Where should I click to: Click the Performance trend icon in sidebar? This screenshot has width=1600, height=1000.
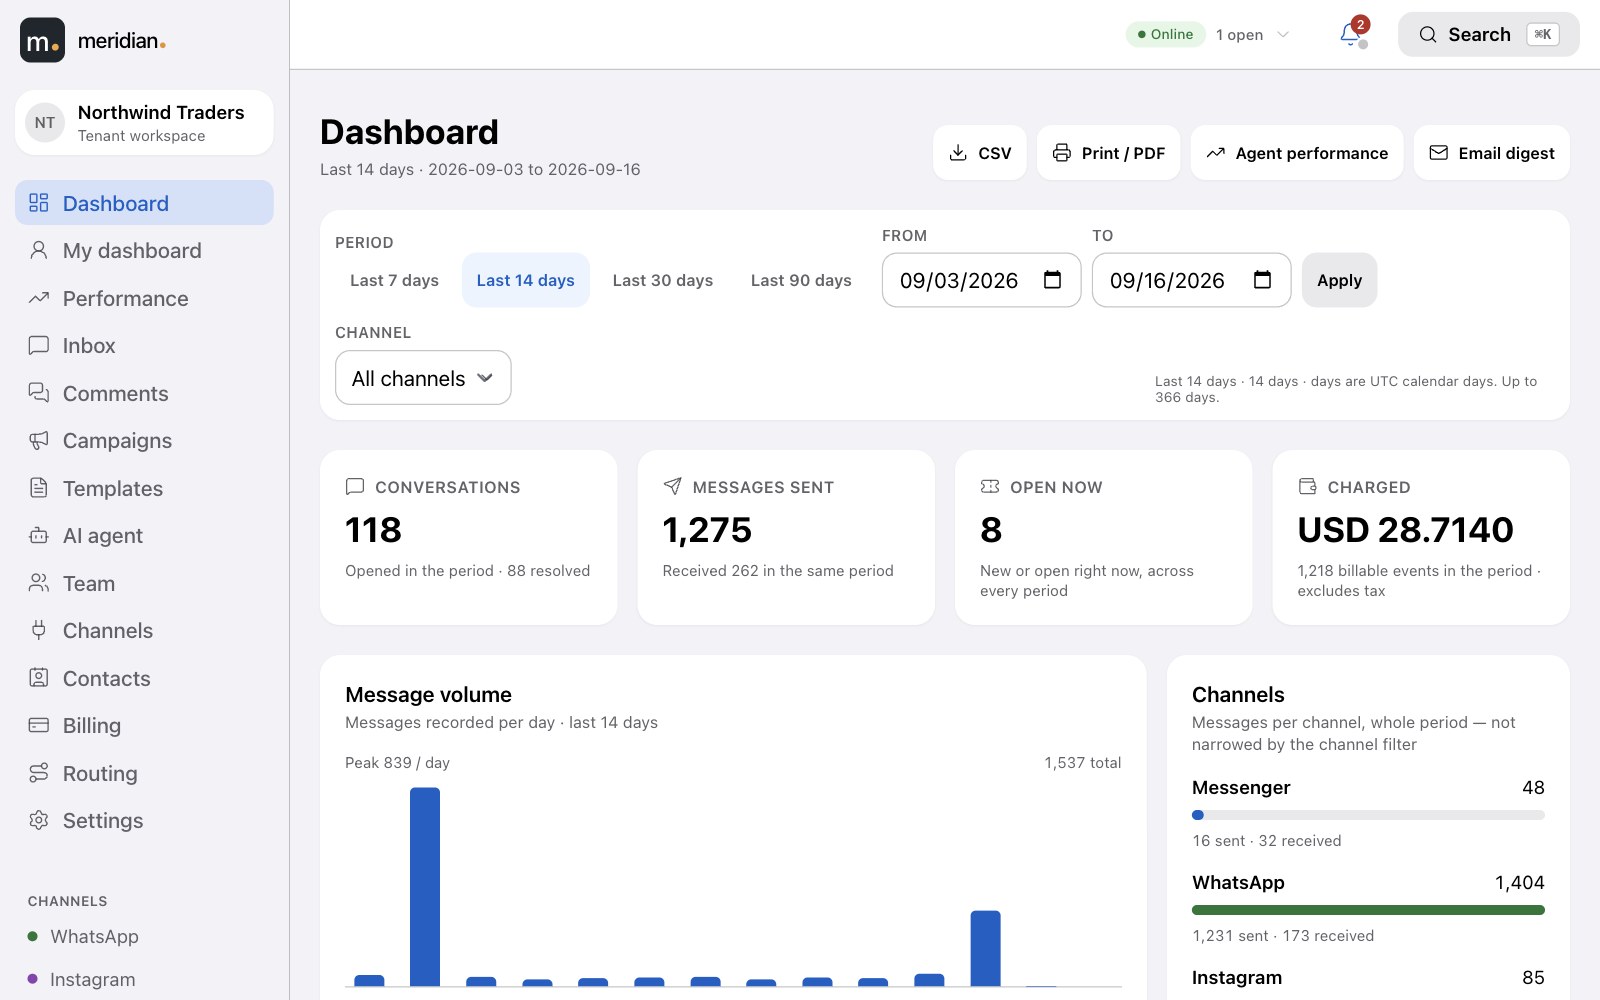[39, 298]
